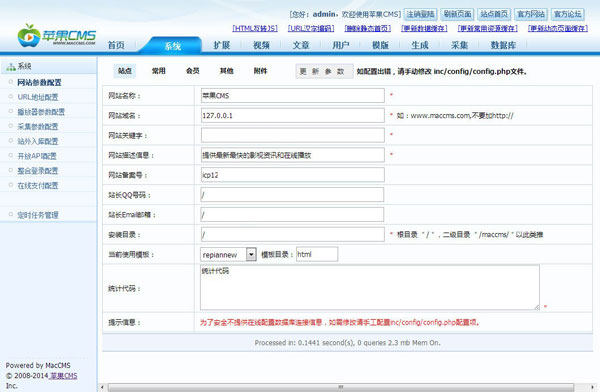Focus the 安装目录 input field
Screen dimensions: 600x392
pos(293,235)
